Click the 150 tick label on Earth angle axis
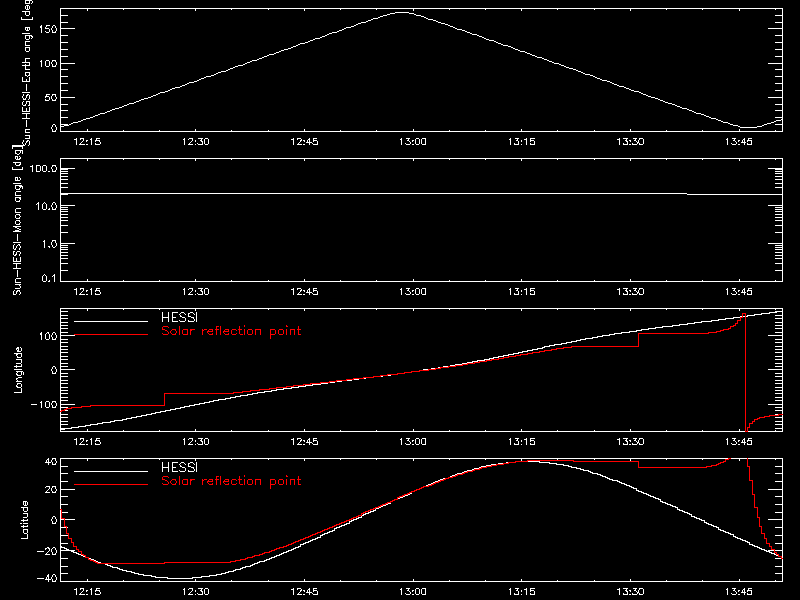The height and width of the screenshot is (600, 800). coord(48,29)
